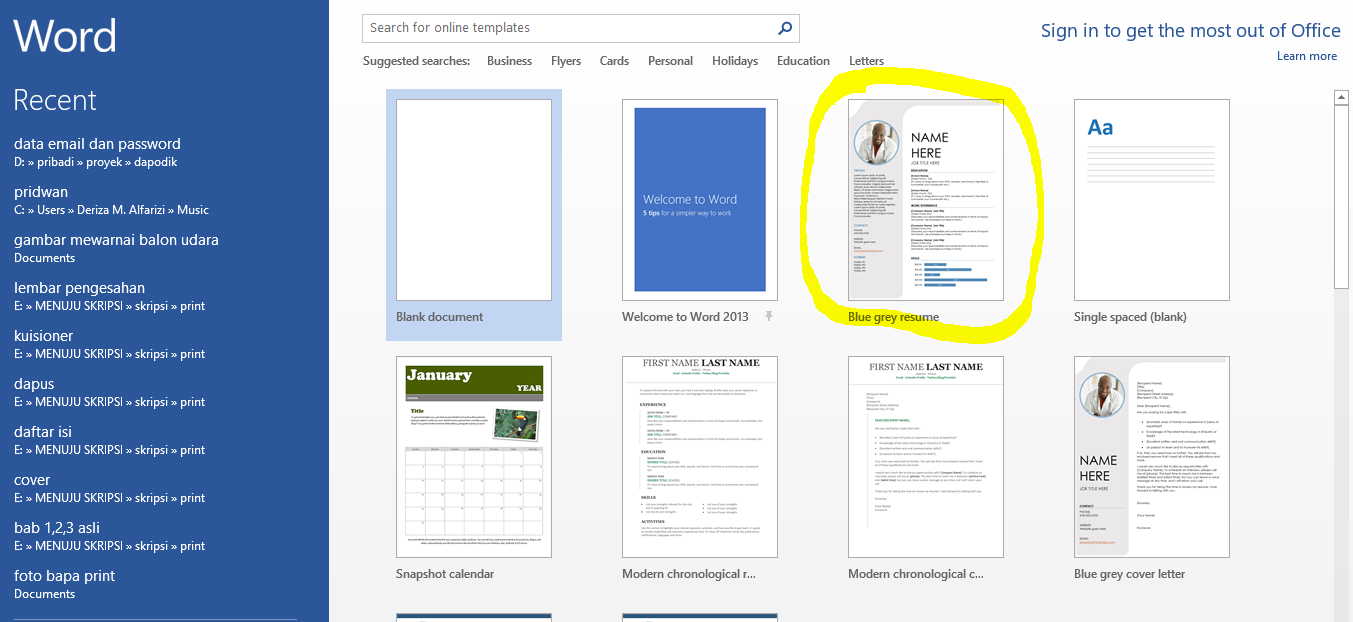This screenshot has height=622, width=1353.
Task: Choose the Single spaced (blank) template
Action: pos(1152,200)
